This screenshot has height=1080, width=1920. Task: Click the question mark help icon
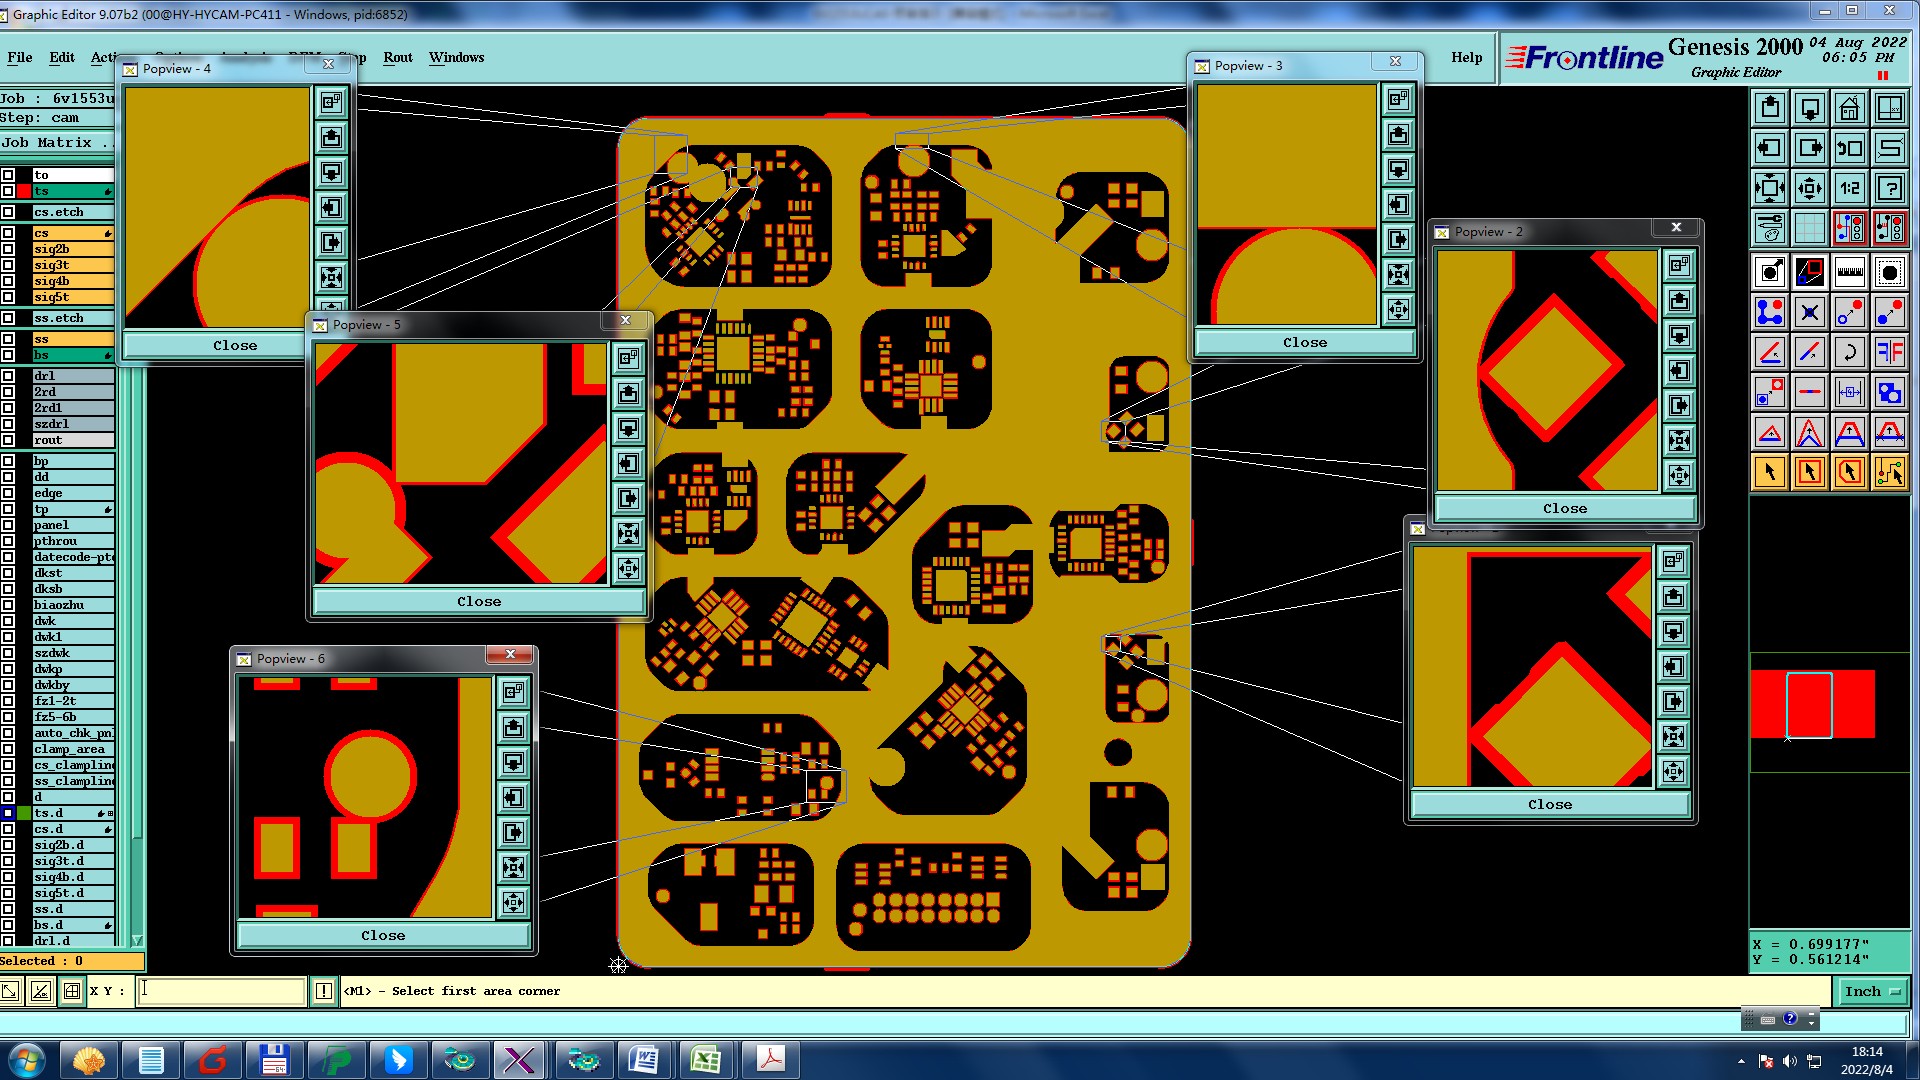pyautogui.click(x=1889, y=188)
